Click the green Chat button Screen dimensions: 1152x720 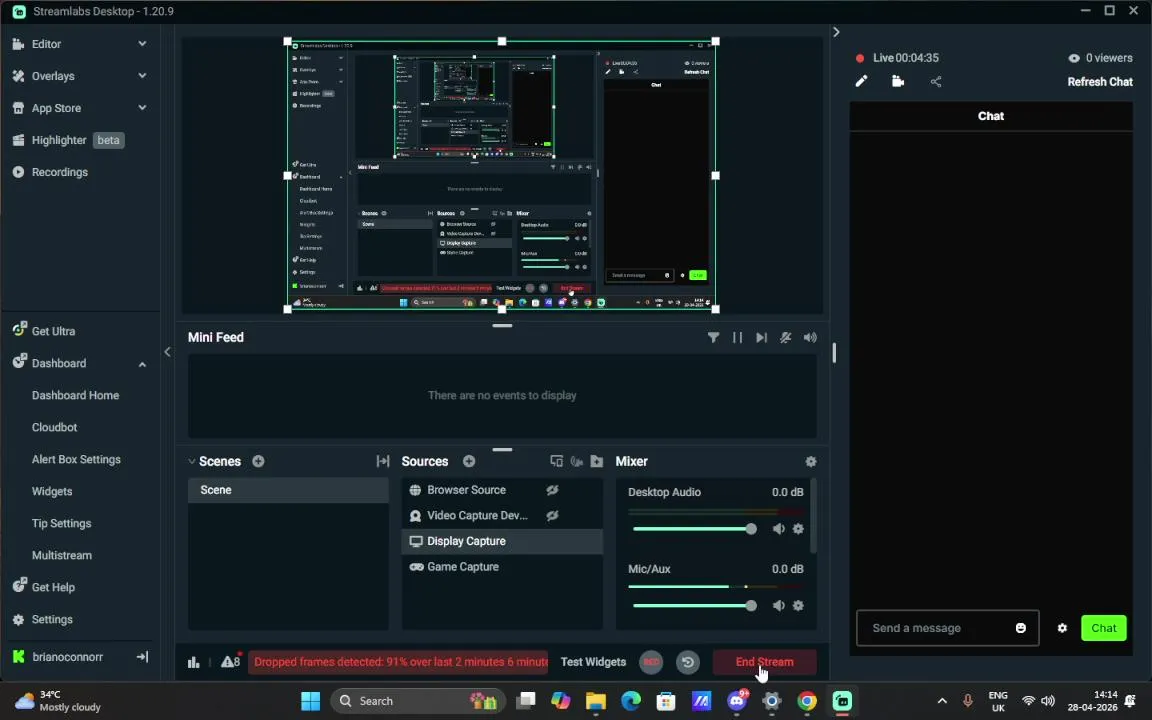[1104, 628]
